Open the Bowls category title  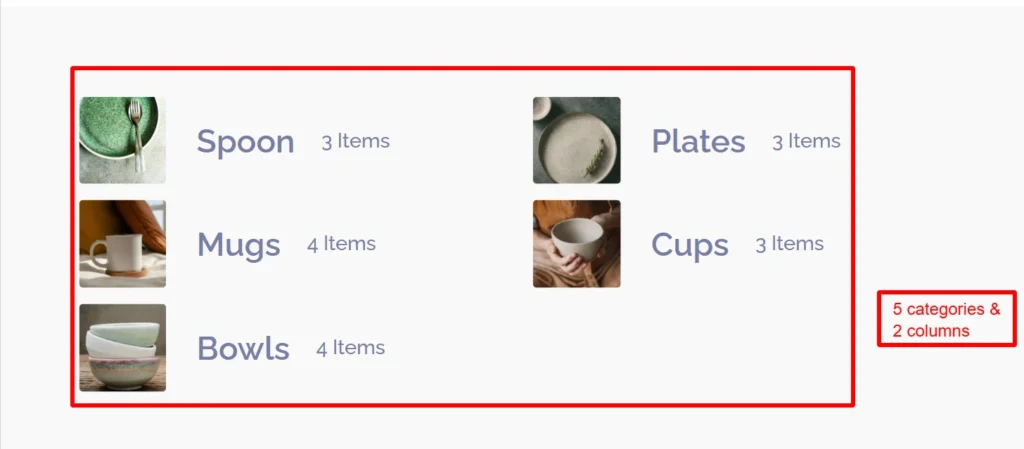pos(243,349)
